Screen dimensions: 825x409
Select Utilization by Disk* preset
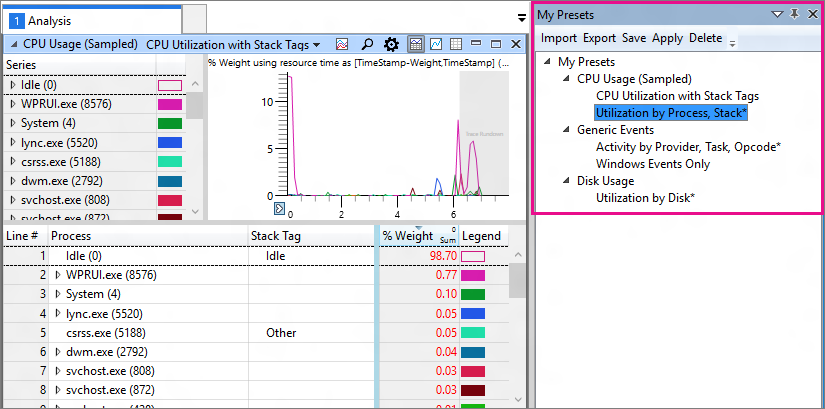pyautogui.click(x=646, y=198)
